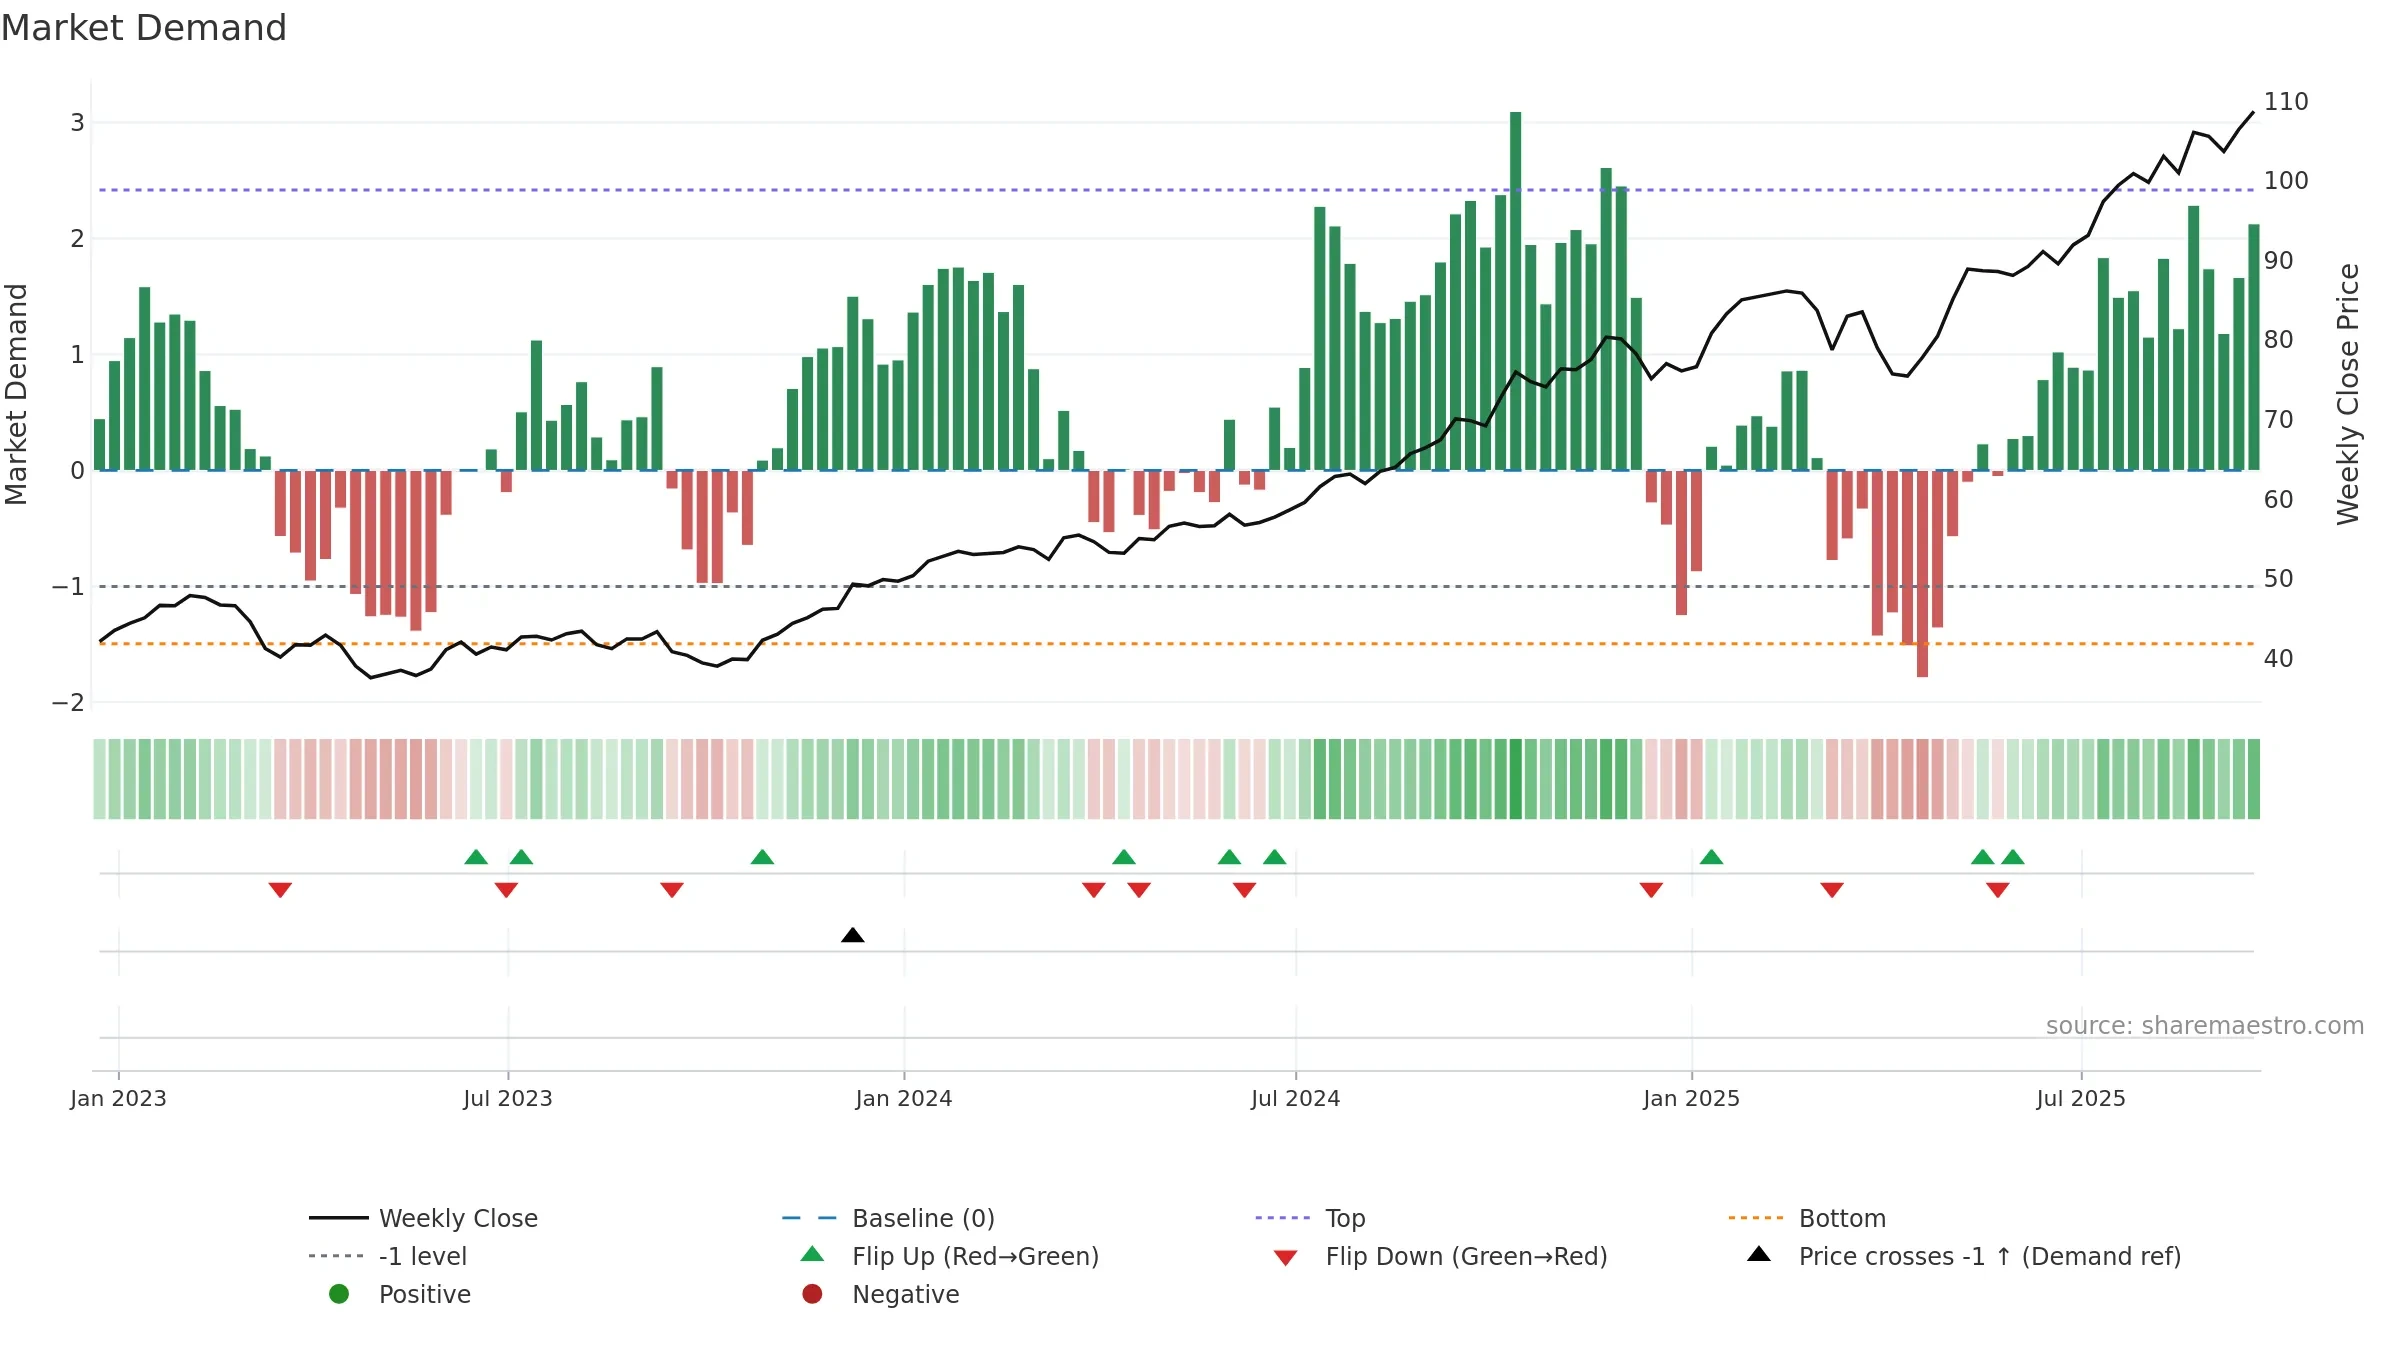Click the darkest green cell in the heat strip

(1516, 779)
